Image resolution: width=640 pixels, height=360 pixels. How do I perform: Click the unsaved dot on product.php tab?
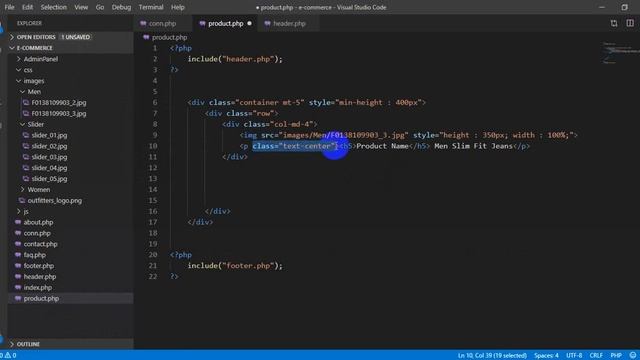point(249,24)
